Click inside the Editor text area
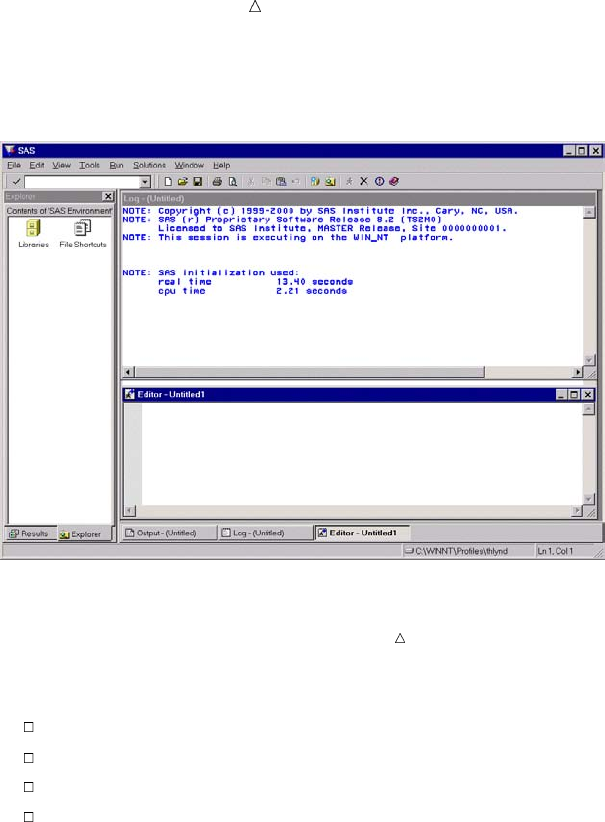This screenshot has width=605, height=822. (362, 454)
